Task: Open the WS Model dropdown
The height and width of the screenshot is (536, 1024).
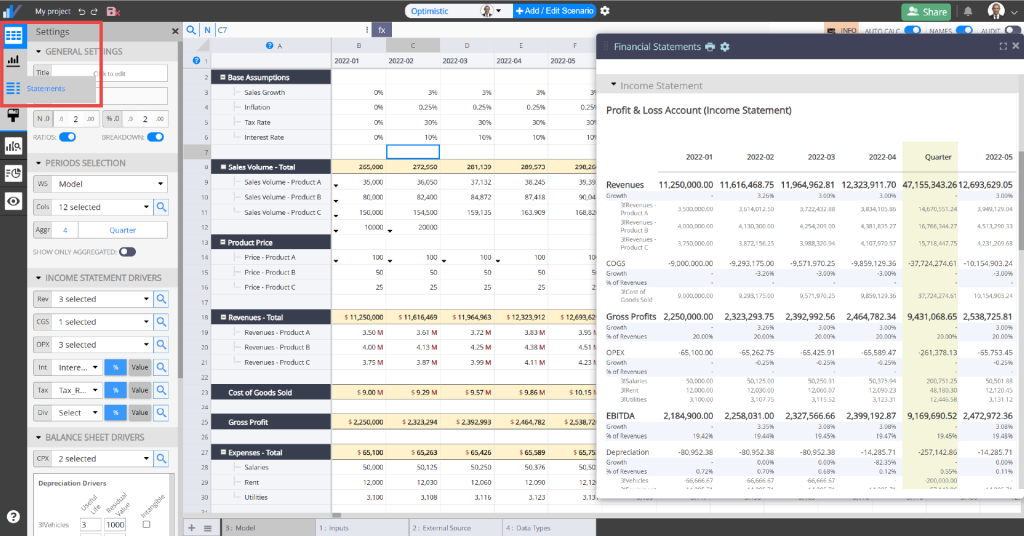Action: point(110,184)
